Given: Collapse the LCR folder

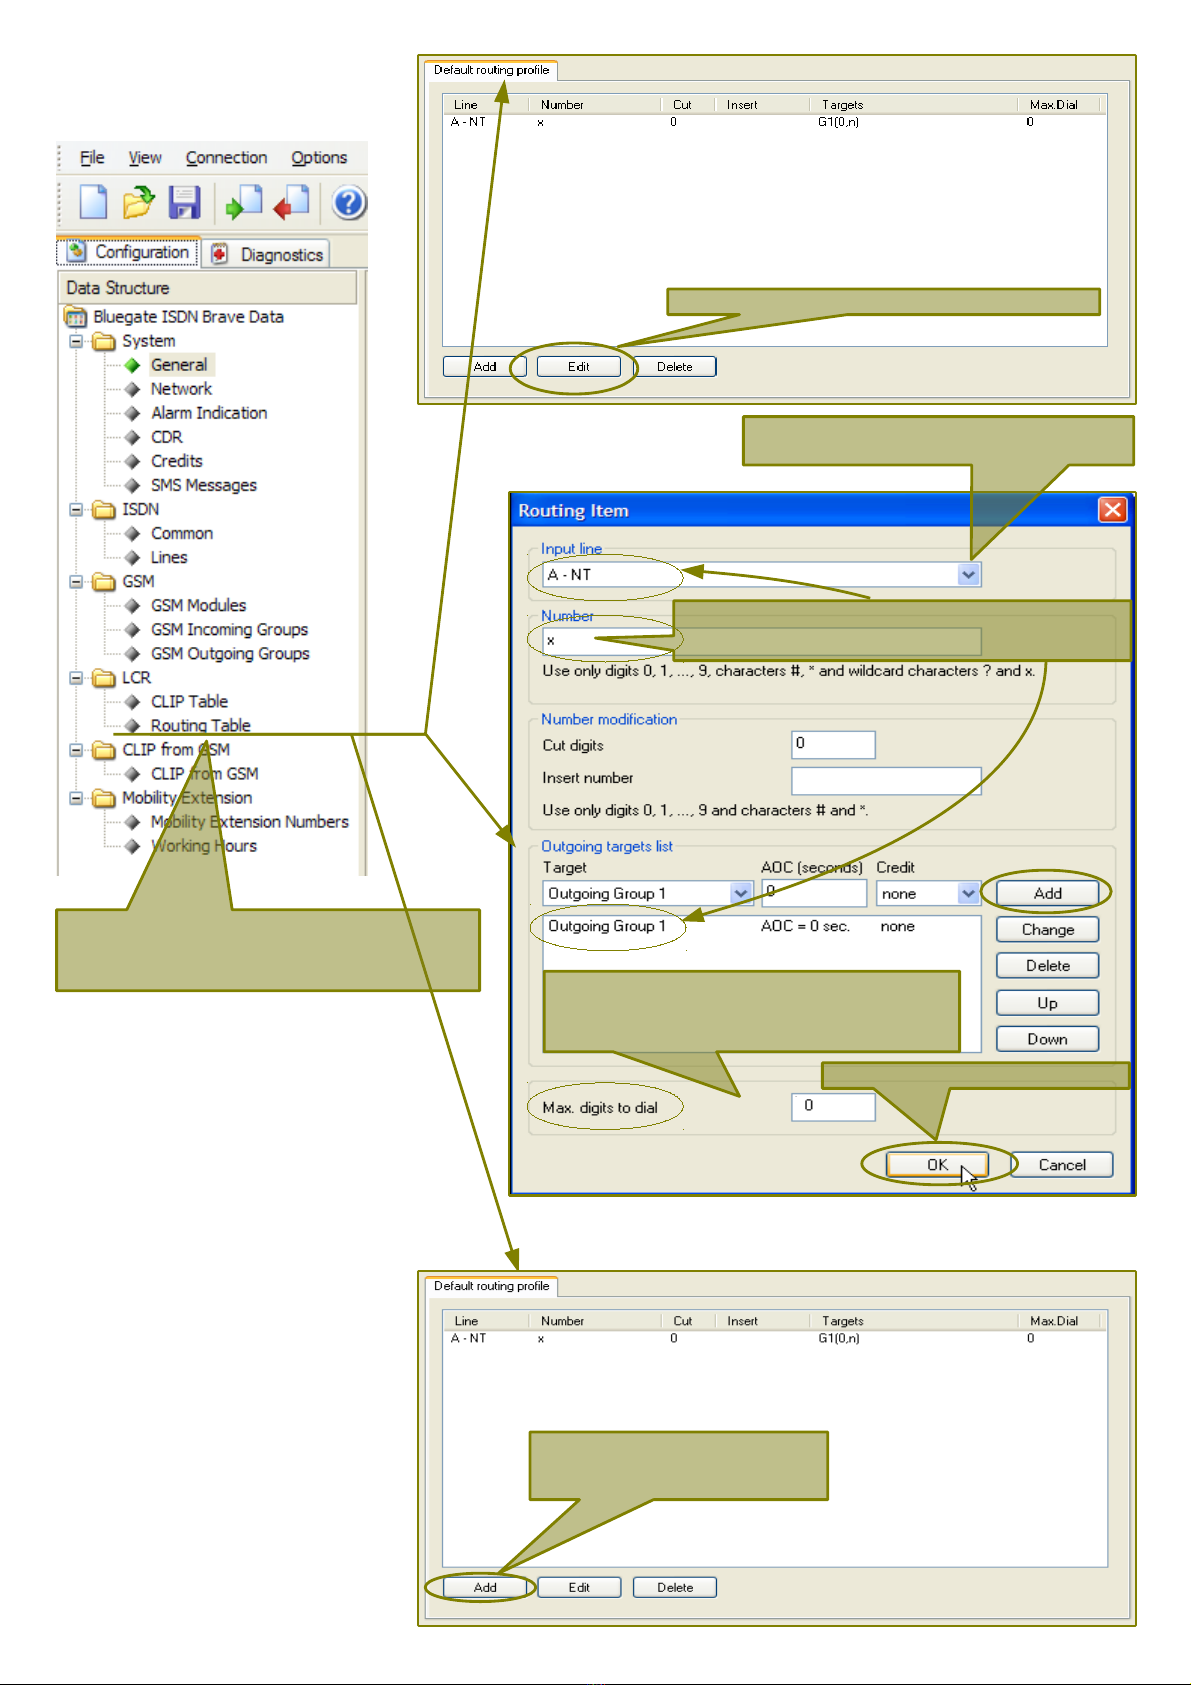Looking at the screenshot, I should point(76,677).
